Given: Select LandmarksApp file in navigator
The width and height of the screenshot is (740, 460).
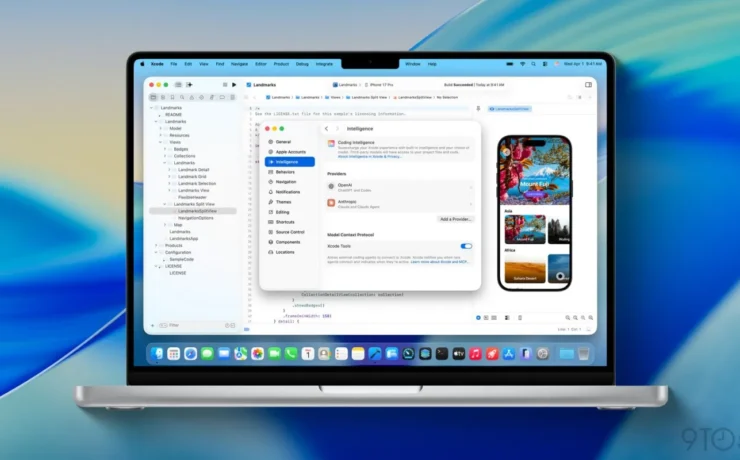Looking at the screenshot, I should click(x=184, y=239).
